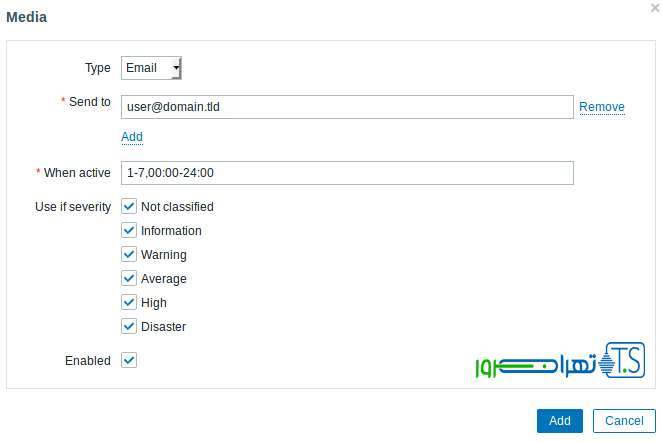Image resolution: width=662 pixels, height=442 pixels.
Task: Click the T.S logo icon
Action: pos(626,359)
